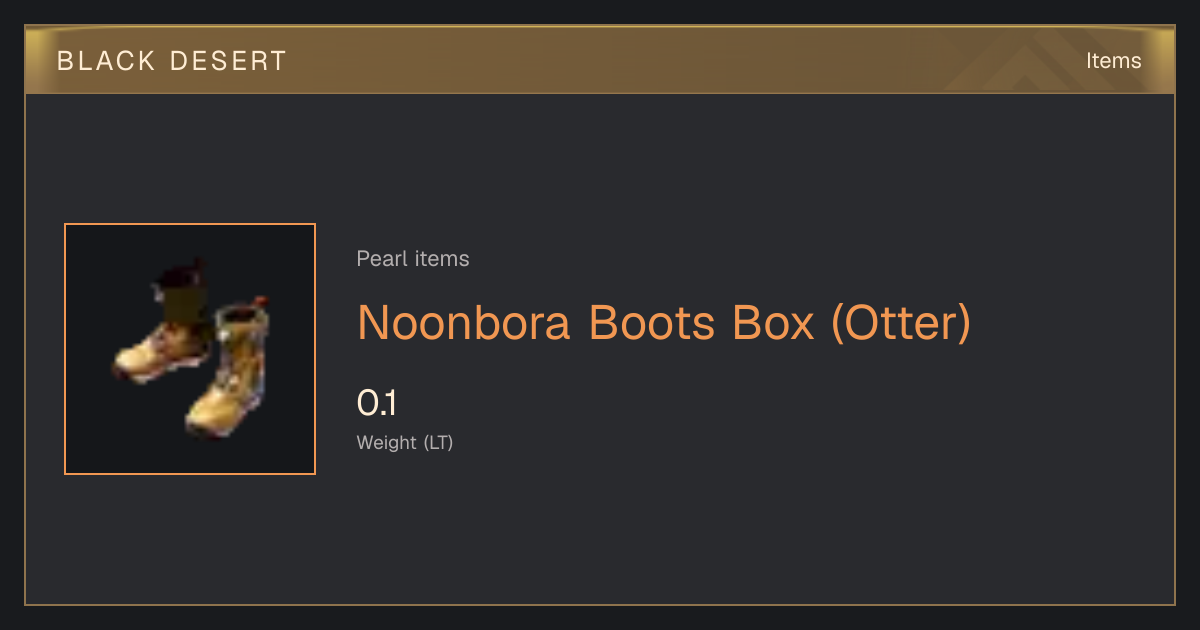This screenshot has height=630, width=1200.
Task: Click the (LT) unit text
Action: pos(439,442)
